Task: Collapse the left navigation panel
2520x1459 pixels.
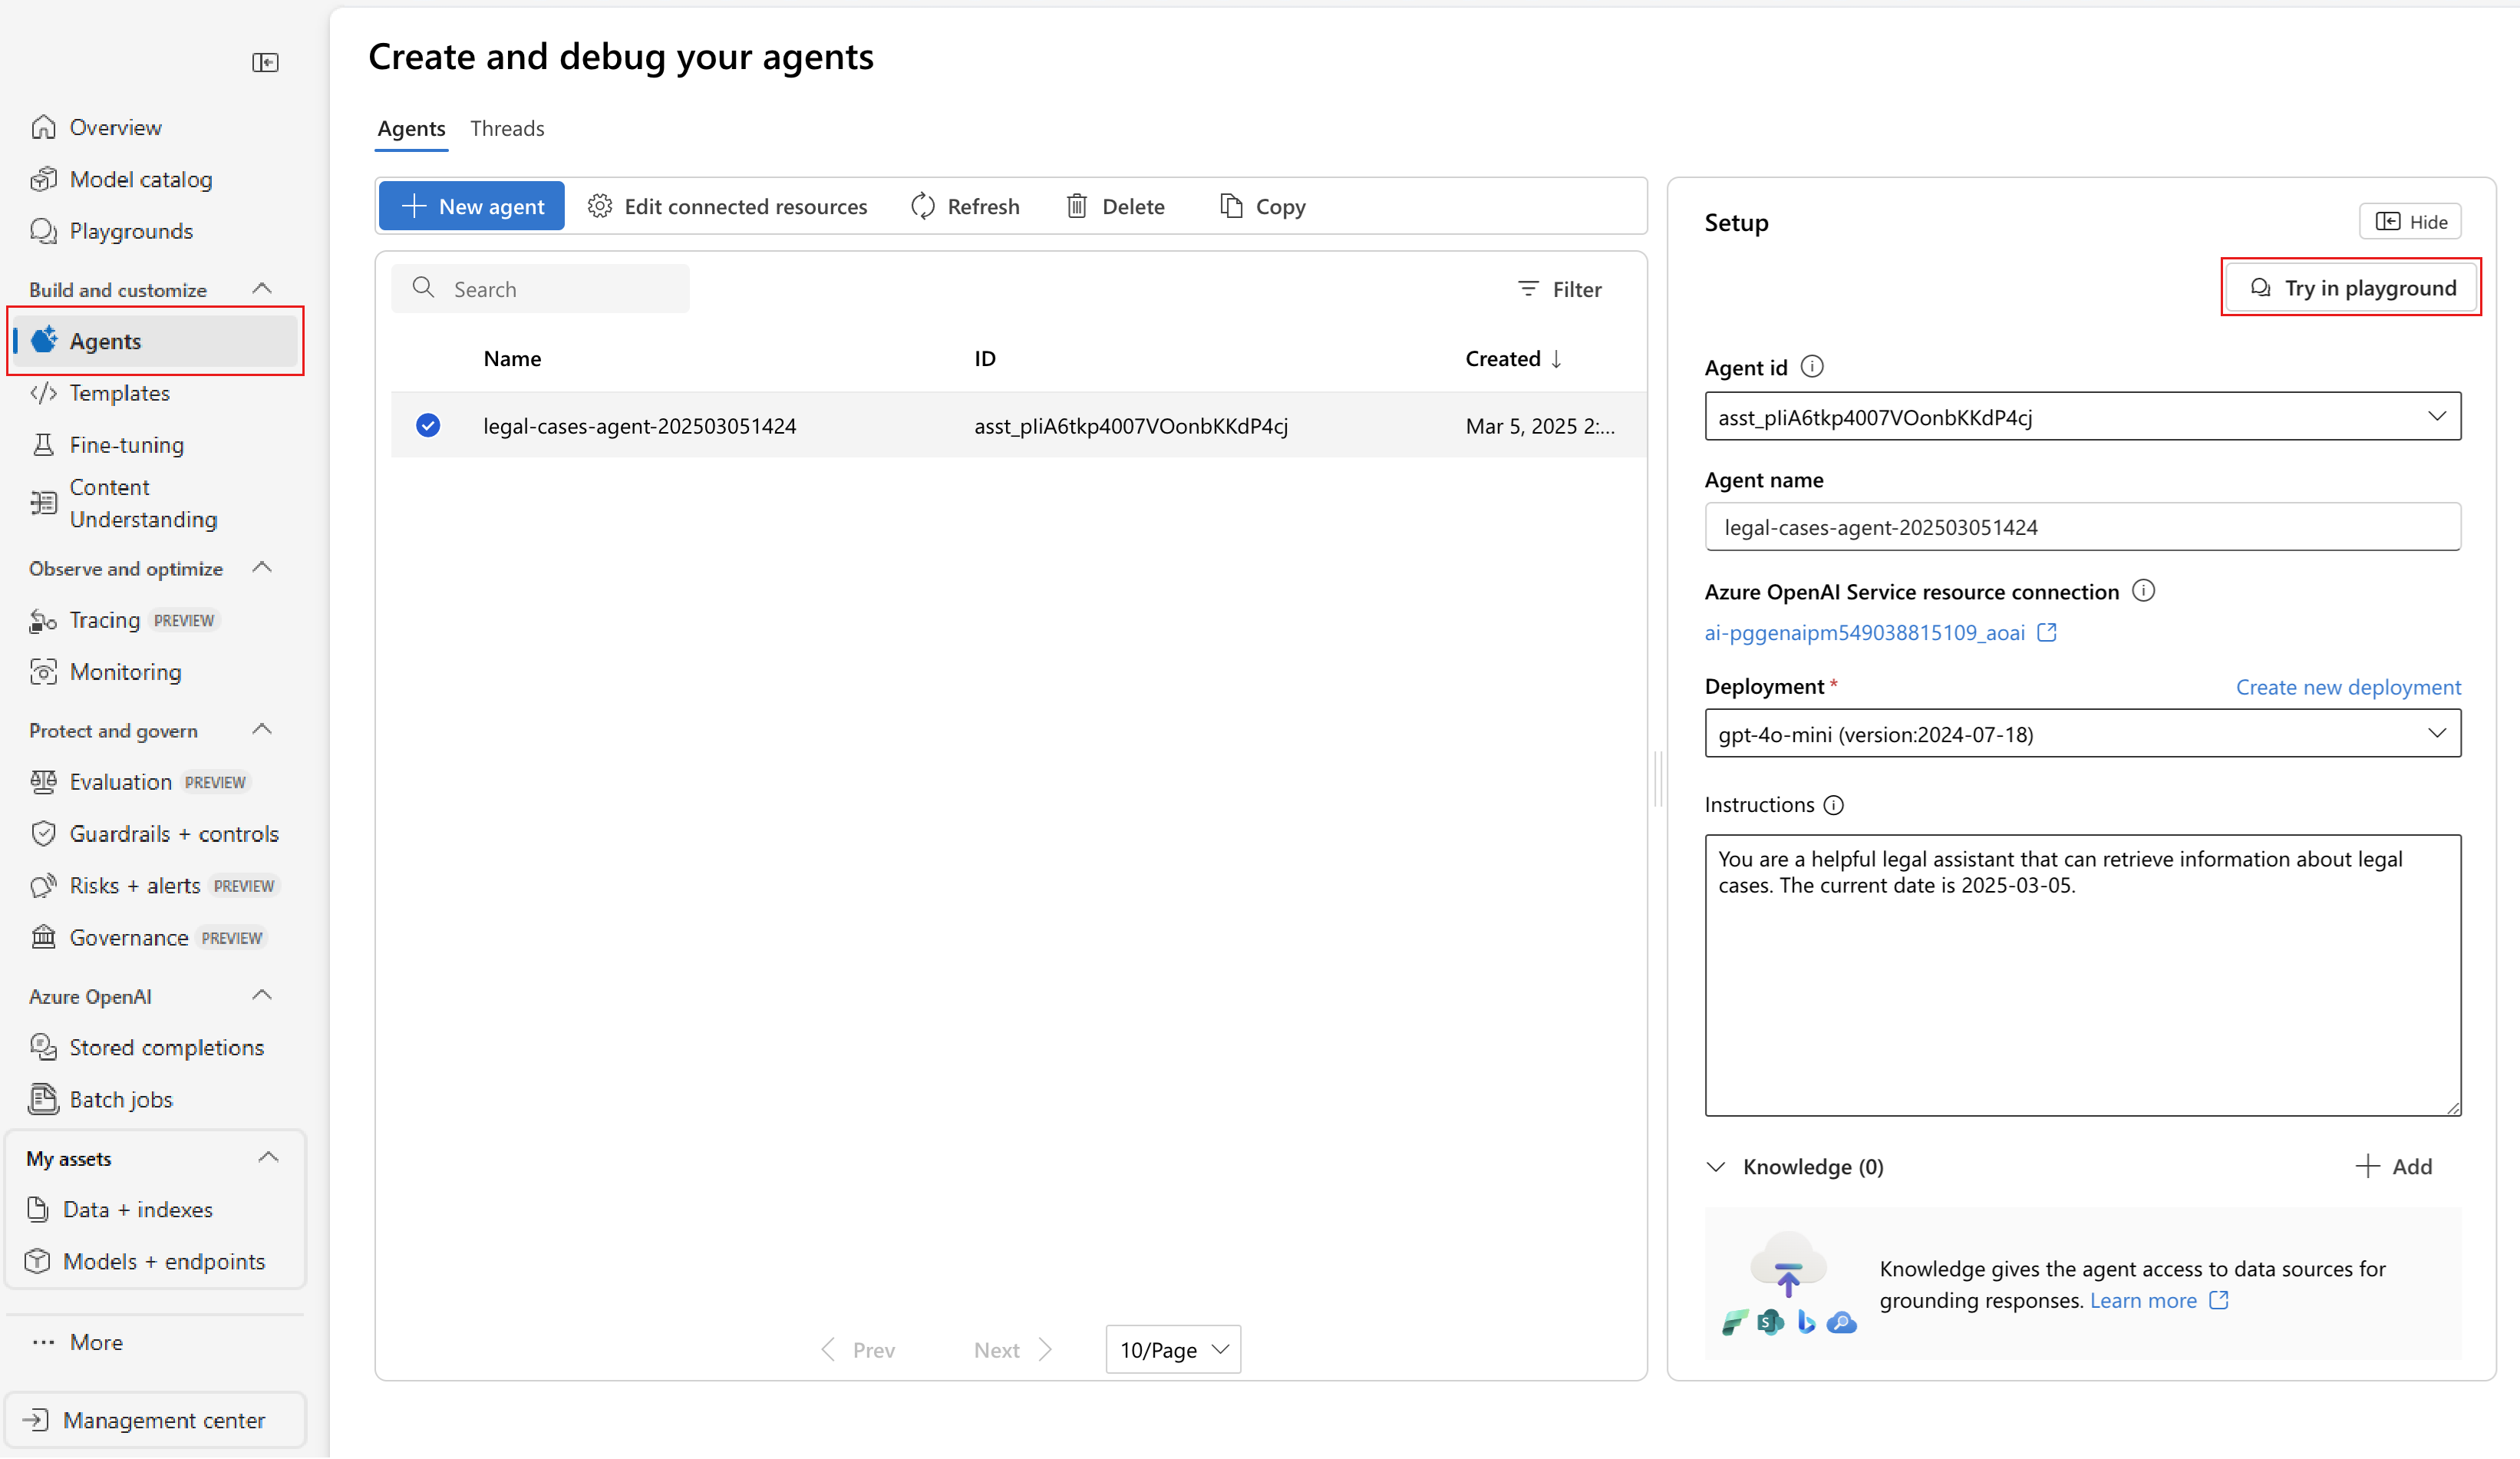Action: [x=266, y=62]
